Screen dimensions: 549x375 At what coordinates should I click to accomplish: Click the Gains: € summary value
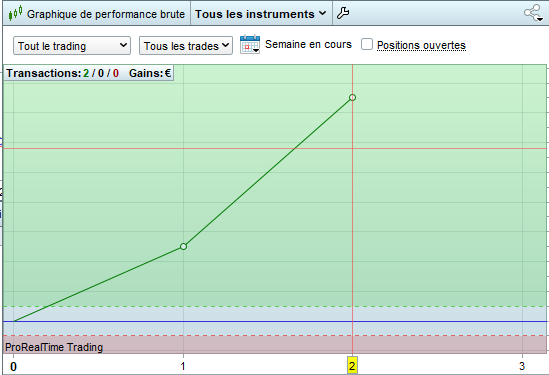tap(150, 73)
